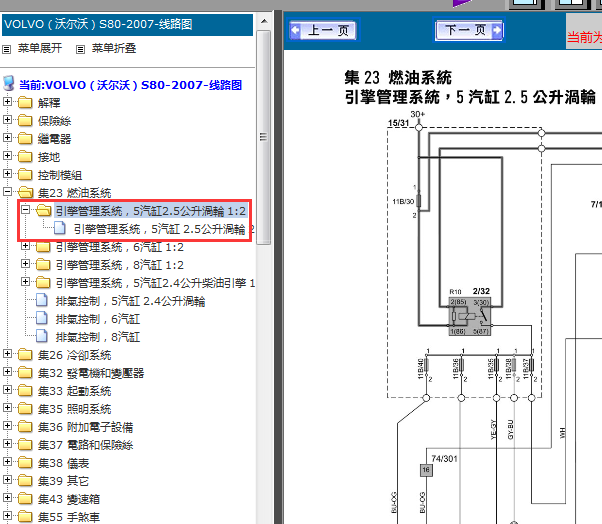Collapse the 集23 燃油系統 node
This screenshot has height=524, width=602.
7,192
